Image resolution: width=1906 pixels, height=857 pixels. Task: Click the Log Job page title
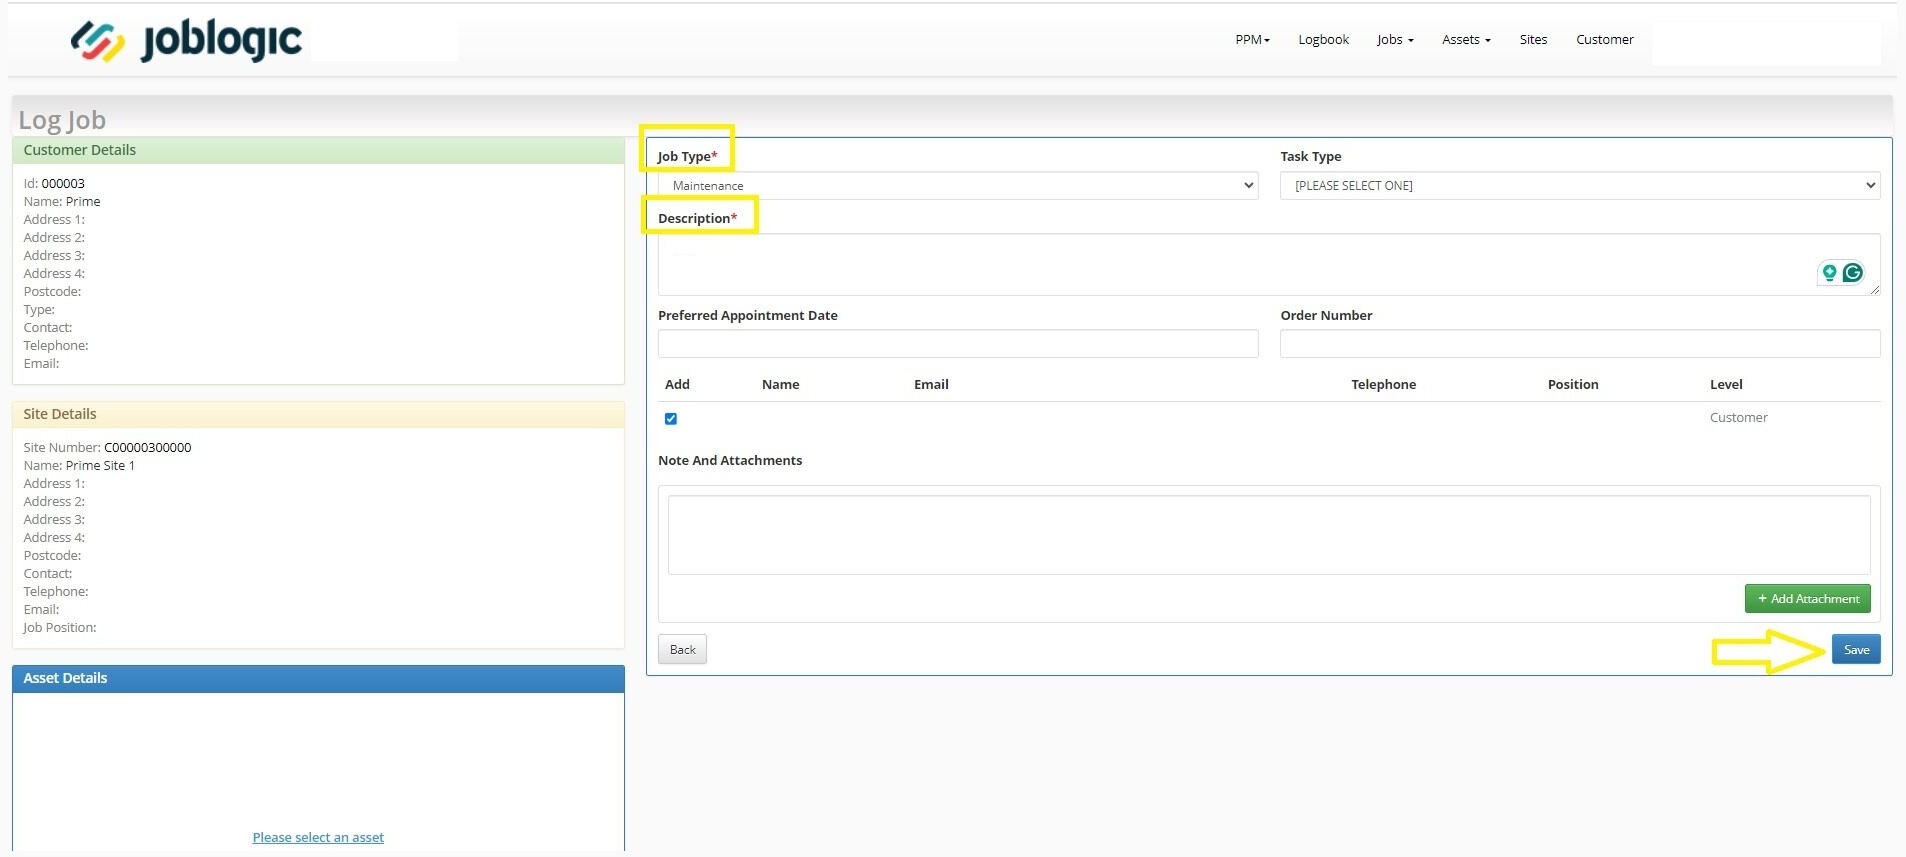[x=62, y=120]
